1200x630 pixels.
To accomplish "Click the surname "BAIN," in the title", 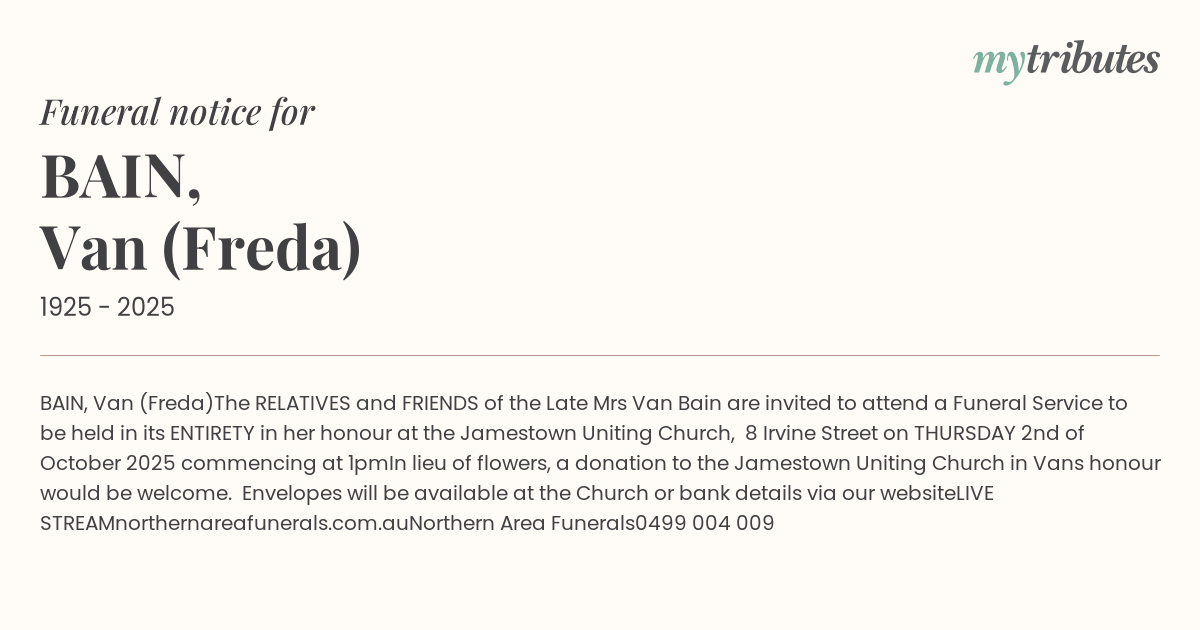I will pos(121,177).
